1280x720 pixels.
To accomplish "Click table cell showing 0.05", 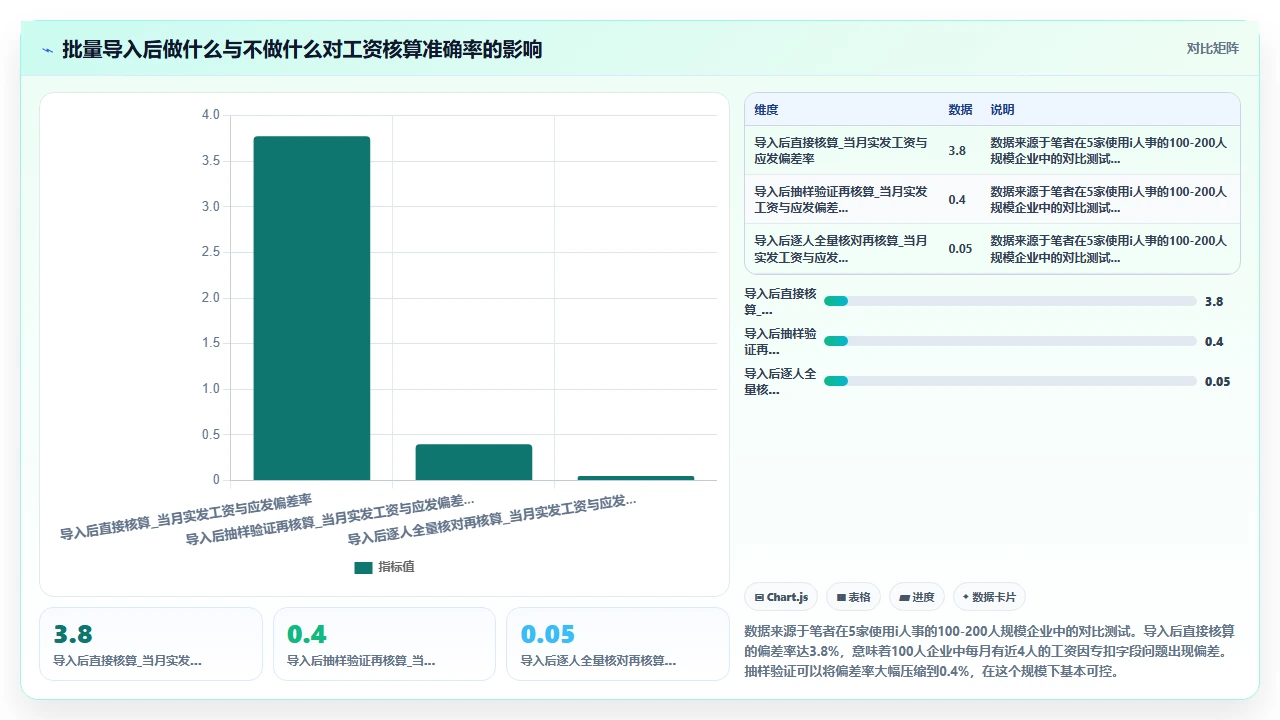I will (x=960, y=249).
